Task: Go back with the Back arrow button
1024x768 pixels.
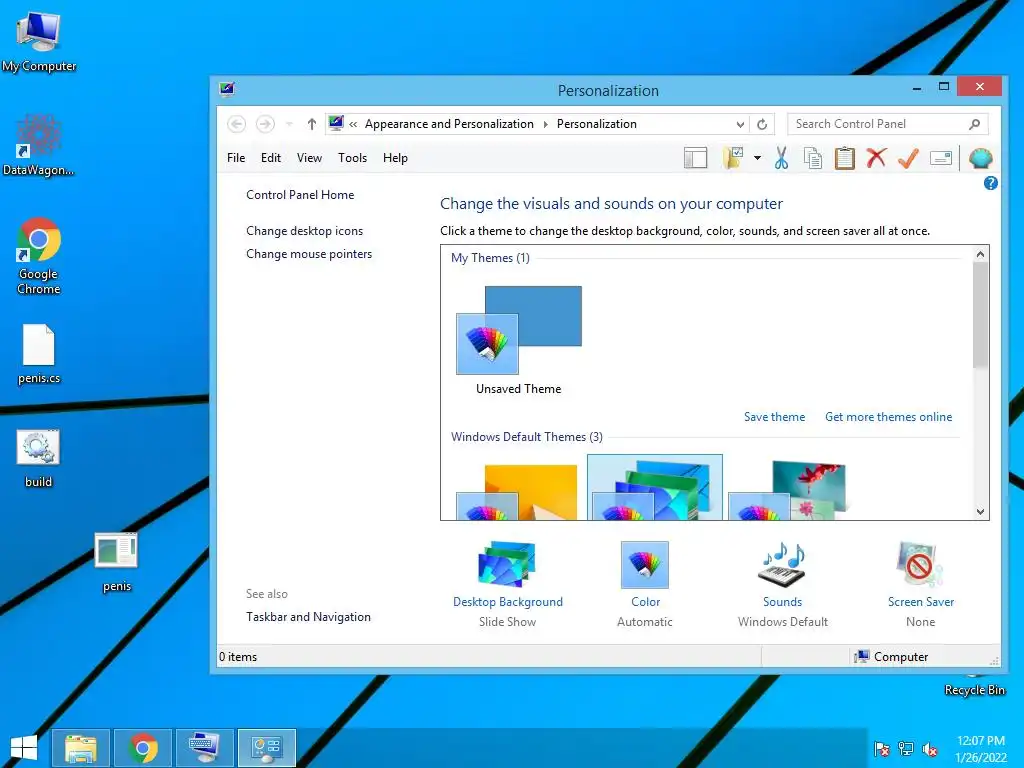Action: (x=236, y=124)
